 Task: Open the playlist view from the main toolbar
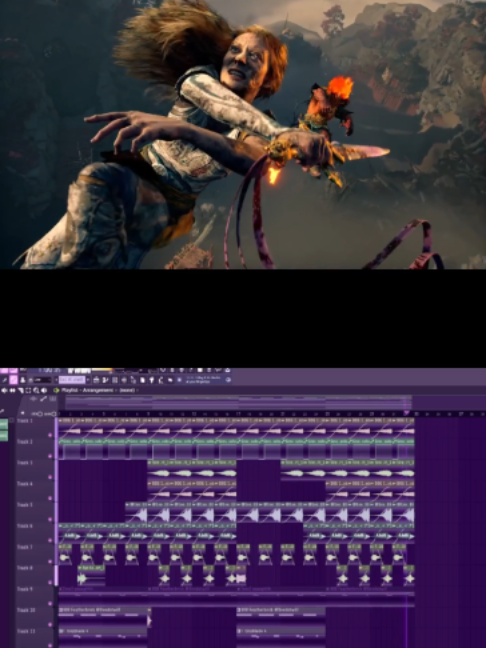pos(95,380)
